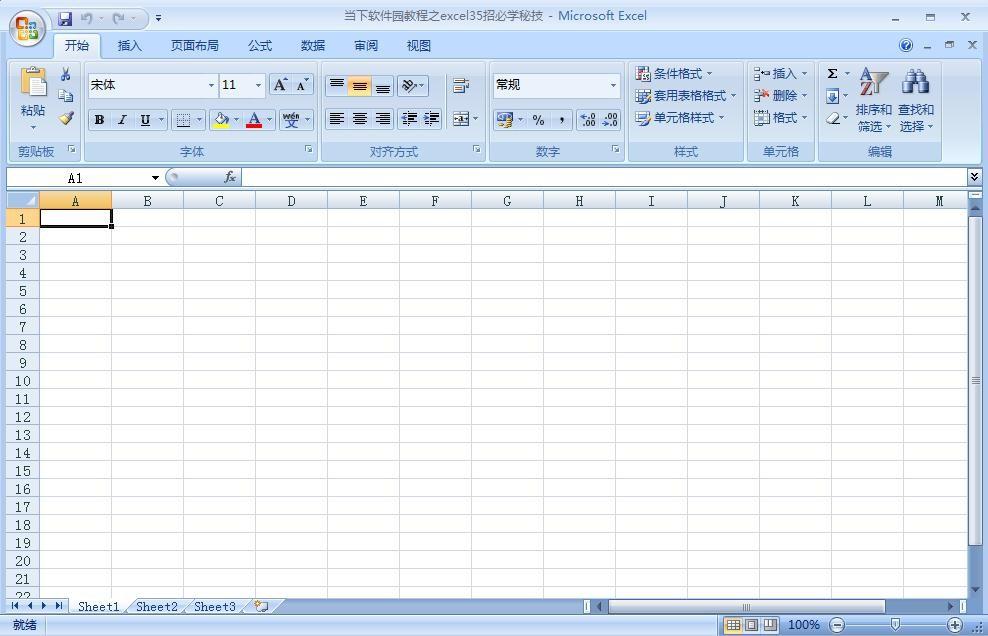Click the zoom slider handle
Screen dimensions: 988x636
pos(895,624)
